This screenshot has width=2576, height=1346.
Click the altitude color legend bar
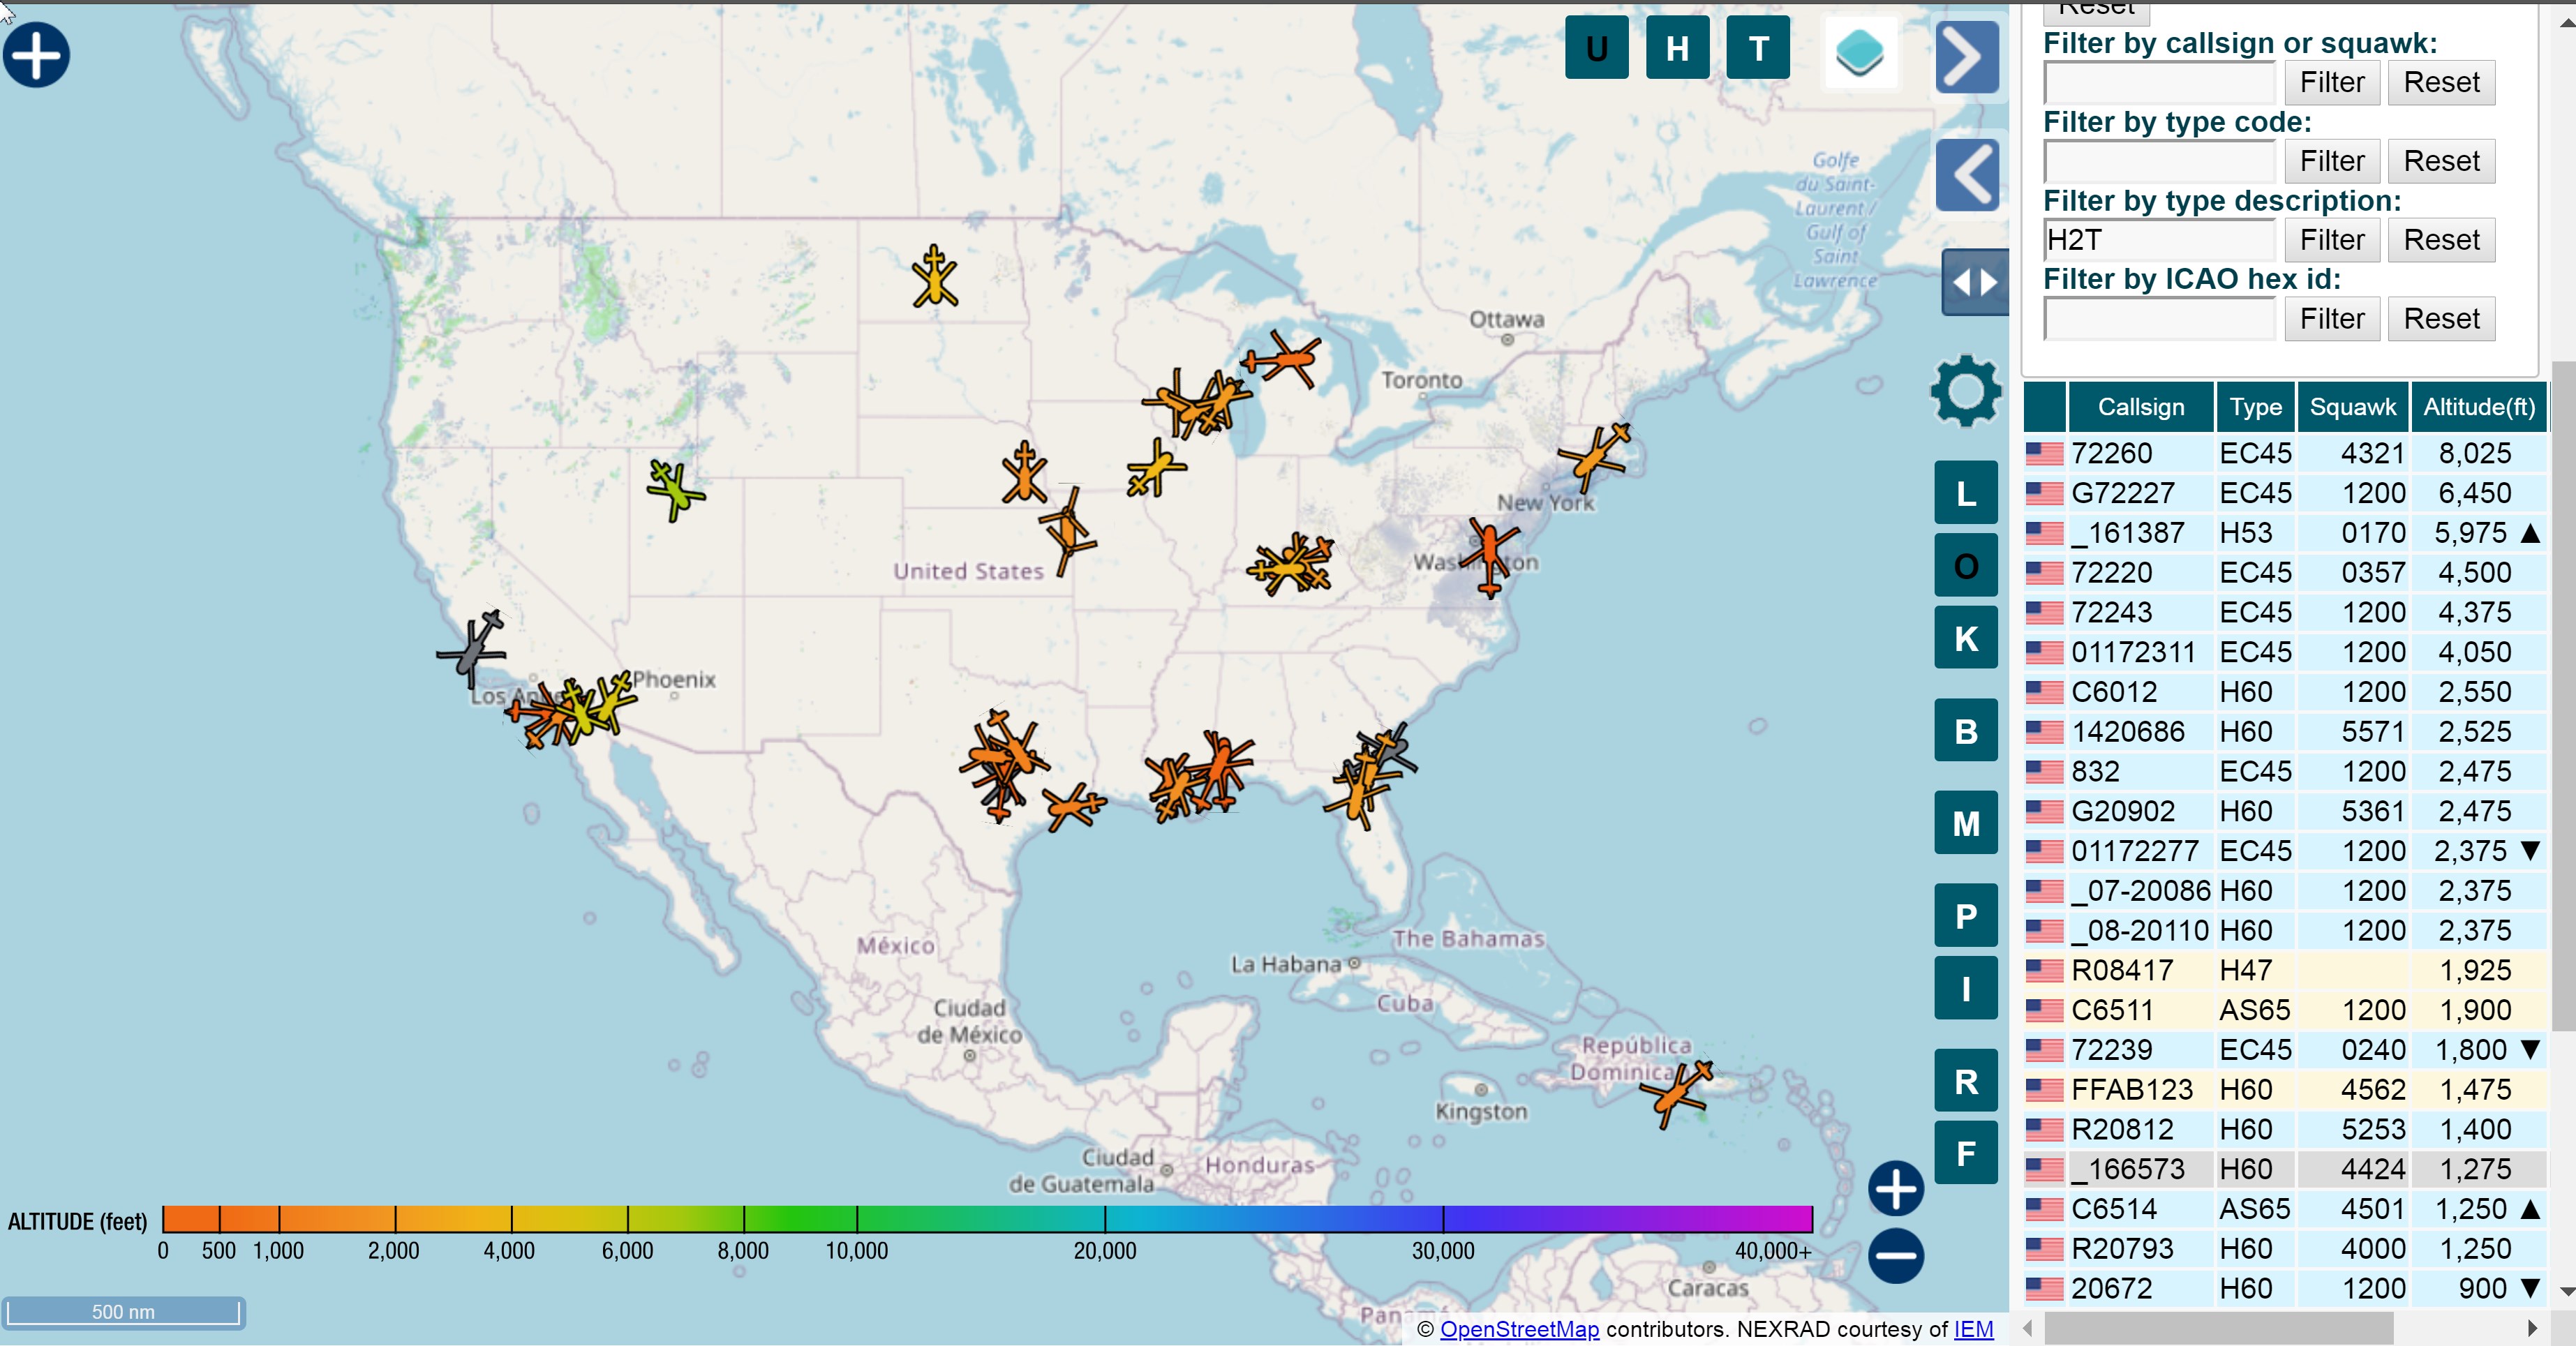[x=987, y=1218]
